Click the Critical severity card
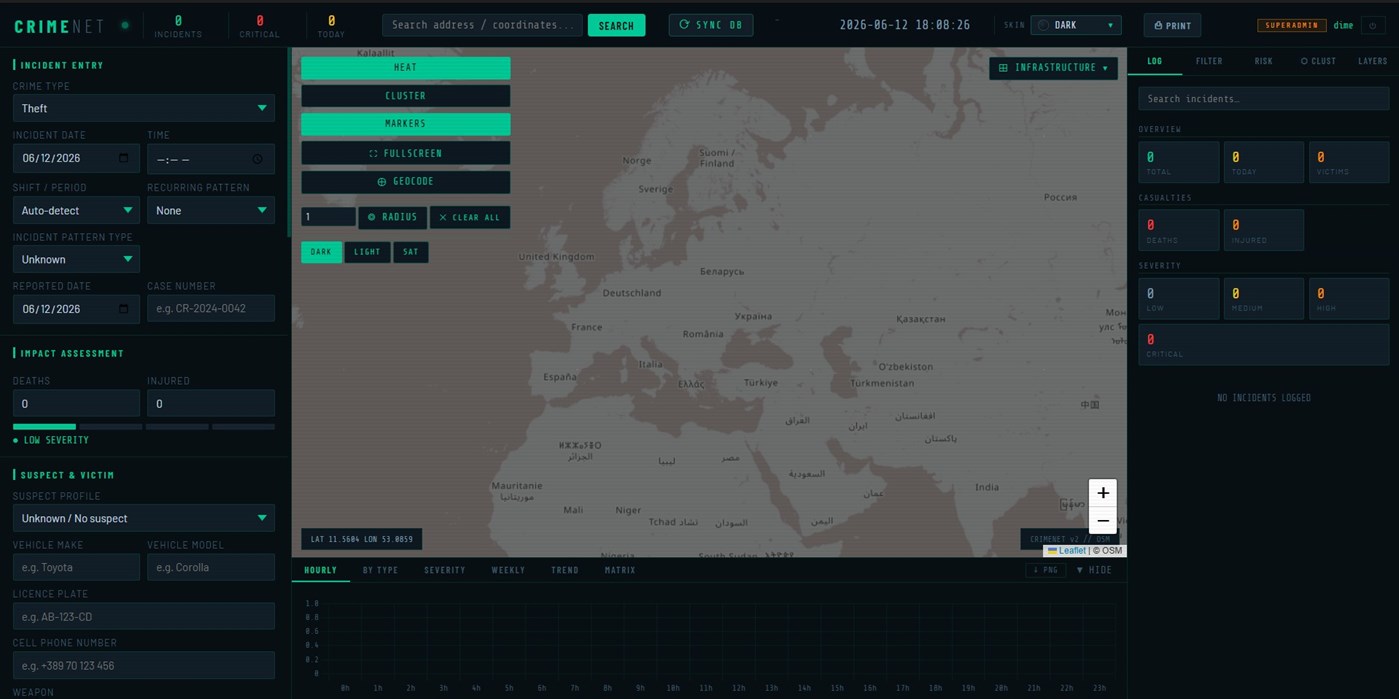The width and height of the screenshot is (1399, 699). point(1263,345)
